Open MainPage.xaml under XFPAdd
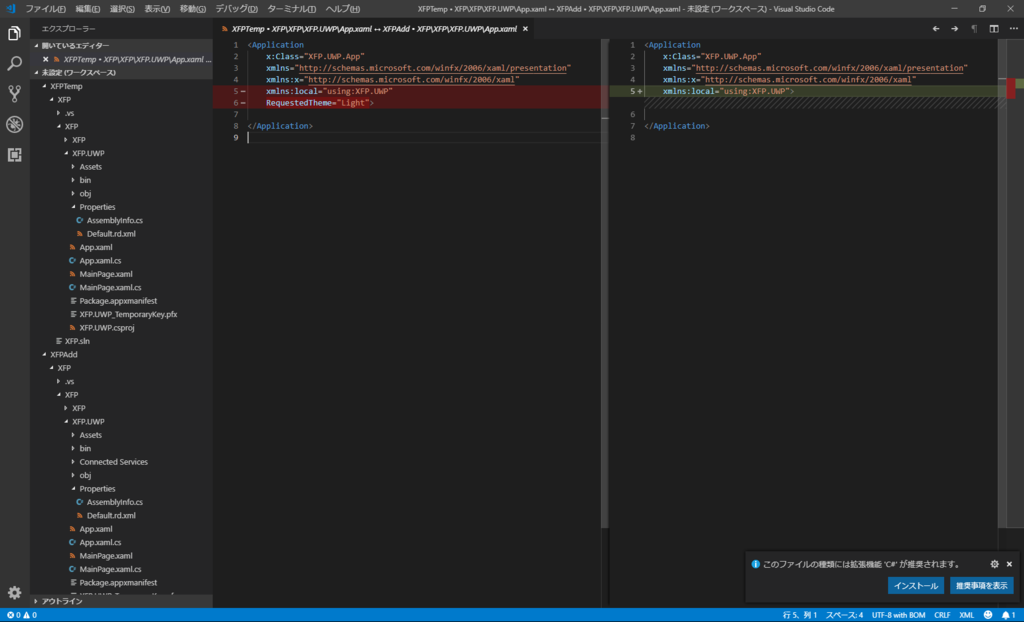The width and height of the screenshot is (1024, 622). [x=121, y=556]
